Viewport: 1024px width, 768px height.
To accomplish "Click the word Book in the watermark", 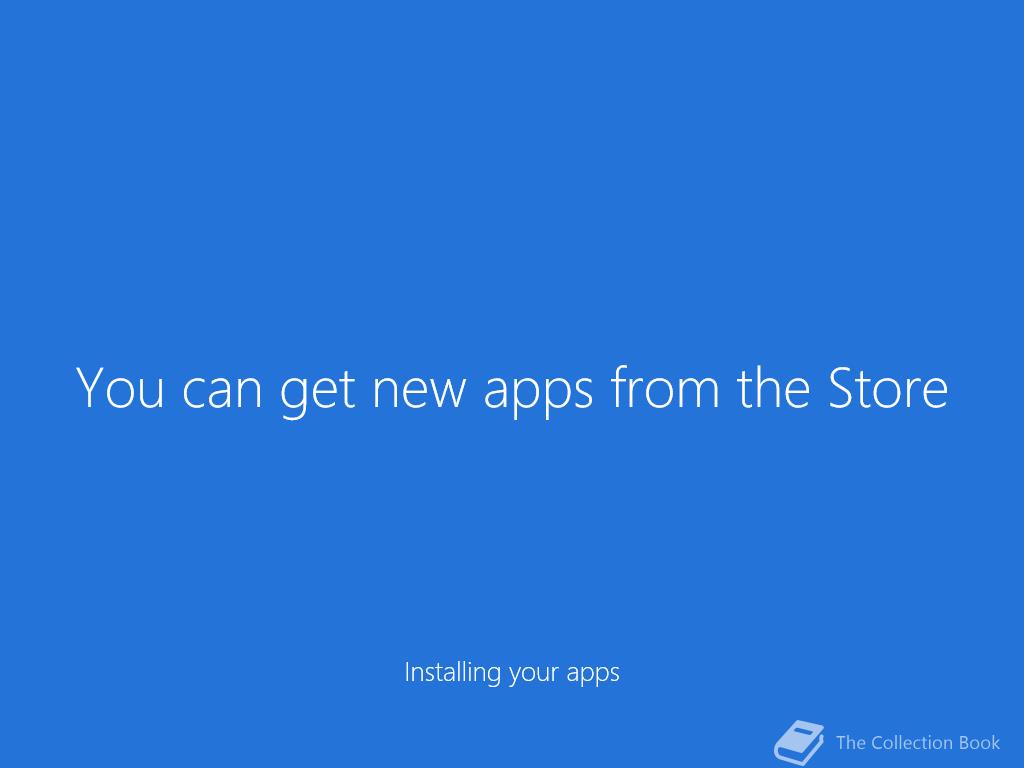I will pos(979,743).
